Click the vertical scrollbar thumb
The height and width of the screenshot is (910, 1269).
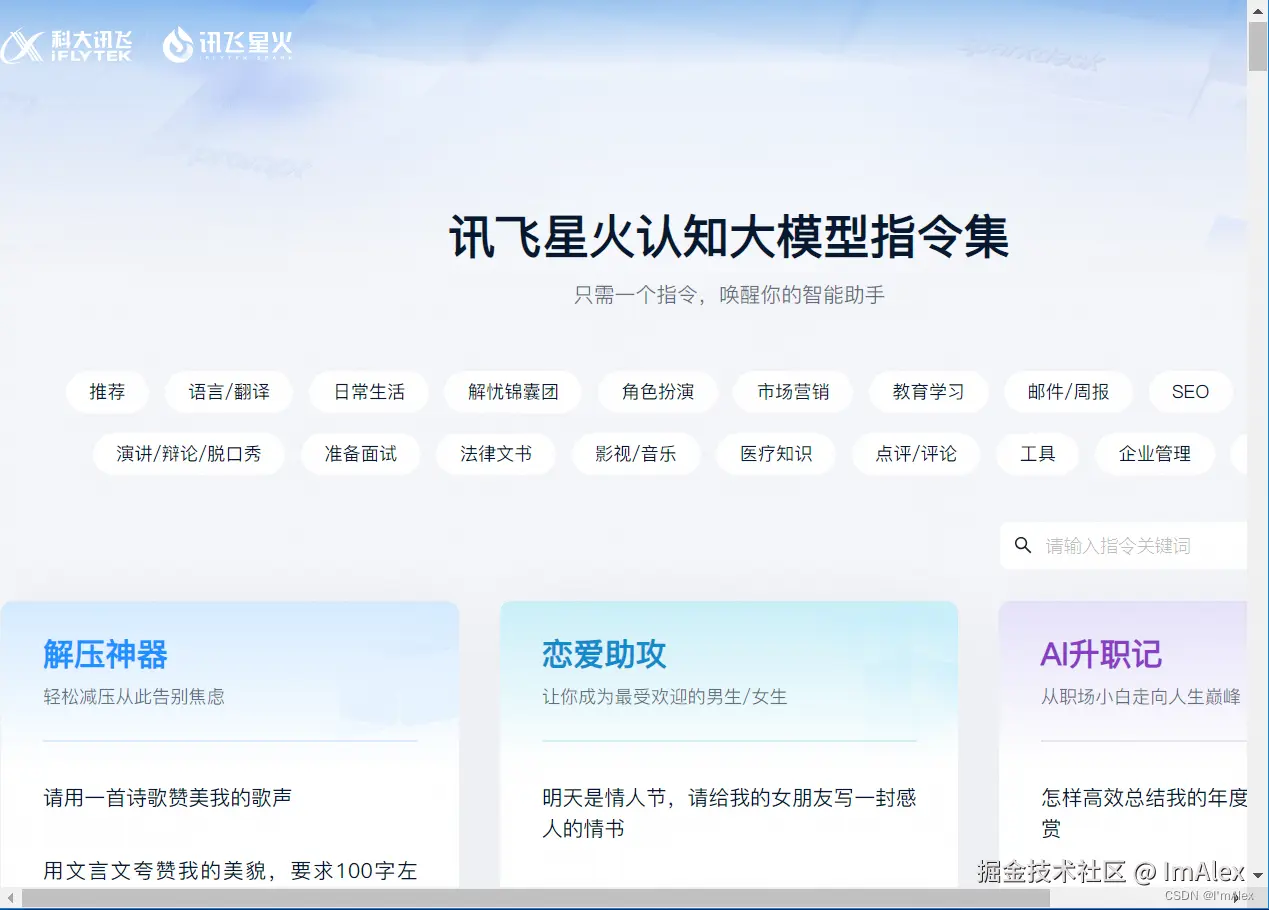click(1258, 46)
